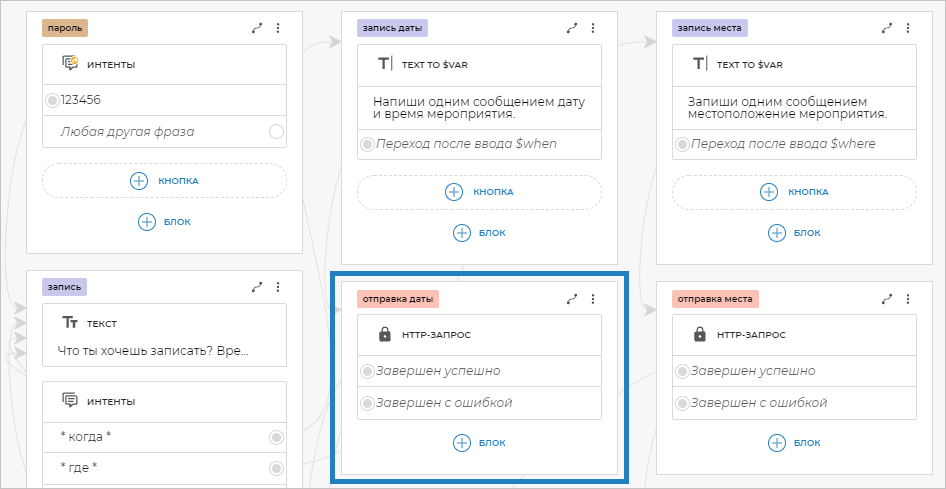Click the интенты icon in пароль block
Screen dimensions: 946x489
(x=70, y=64)
